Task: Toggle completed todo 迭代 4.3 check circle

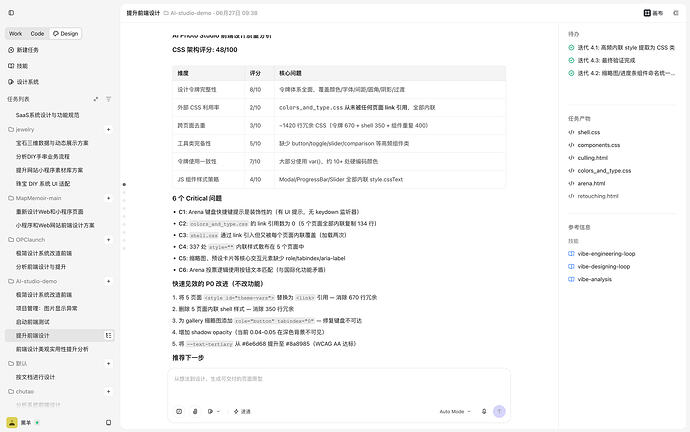Action: coord(571,60)
